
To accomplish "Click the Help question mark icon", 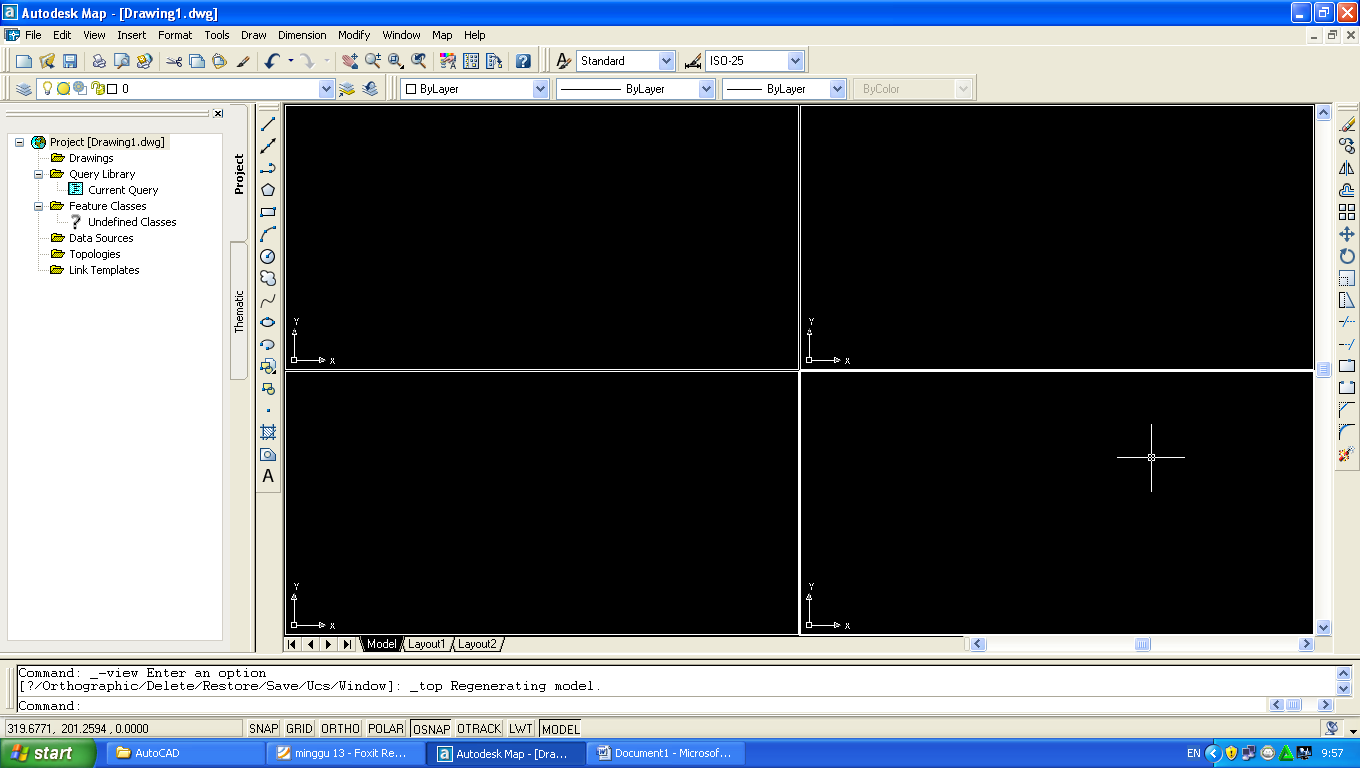I will pos(523,61).
